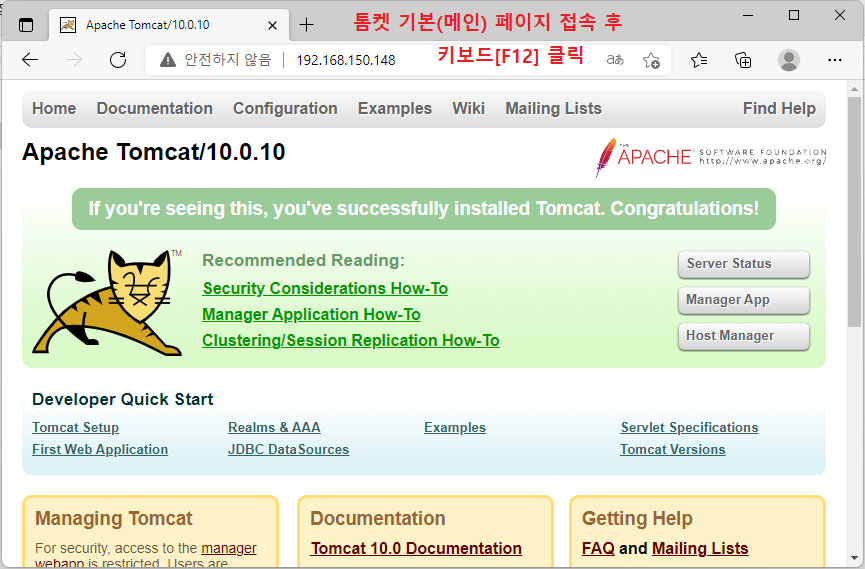Close the Apache Tomcat/10.0.10 tab

coord(273,25)
